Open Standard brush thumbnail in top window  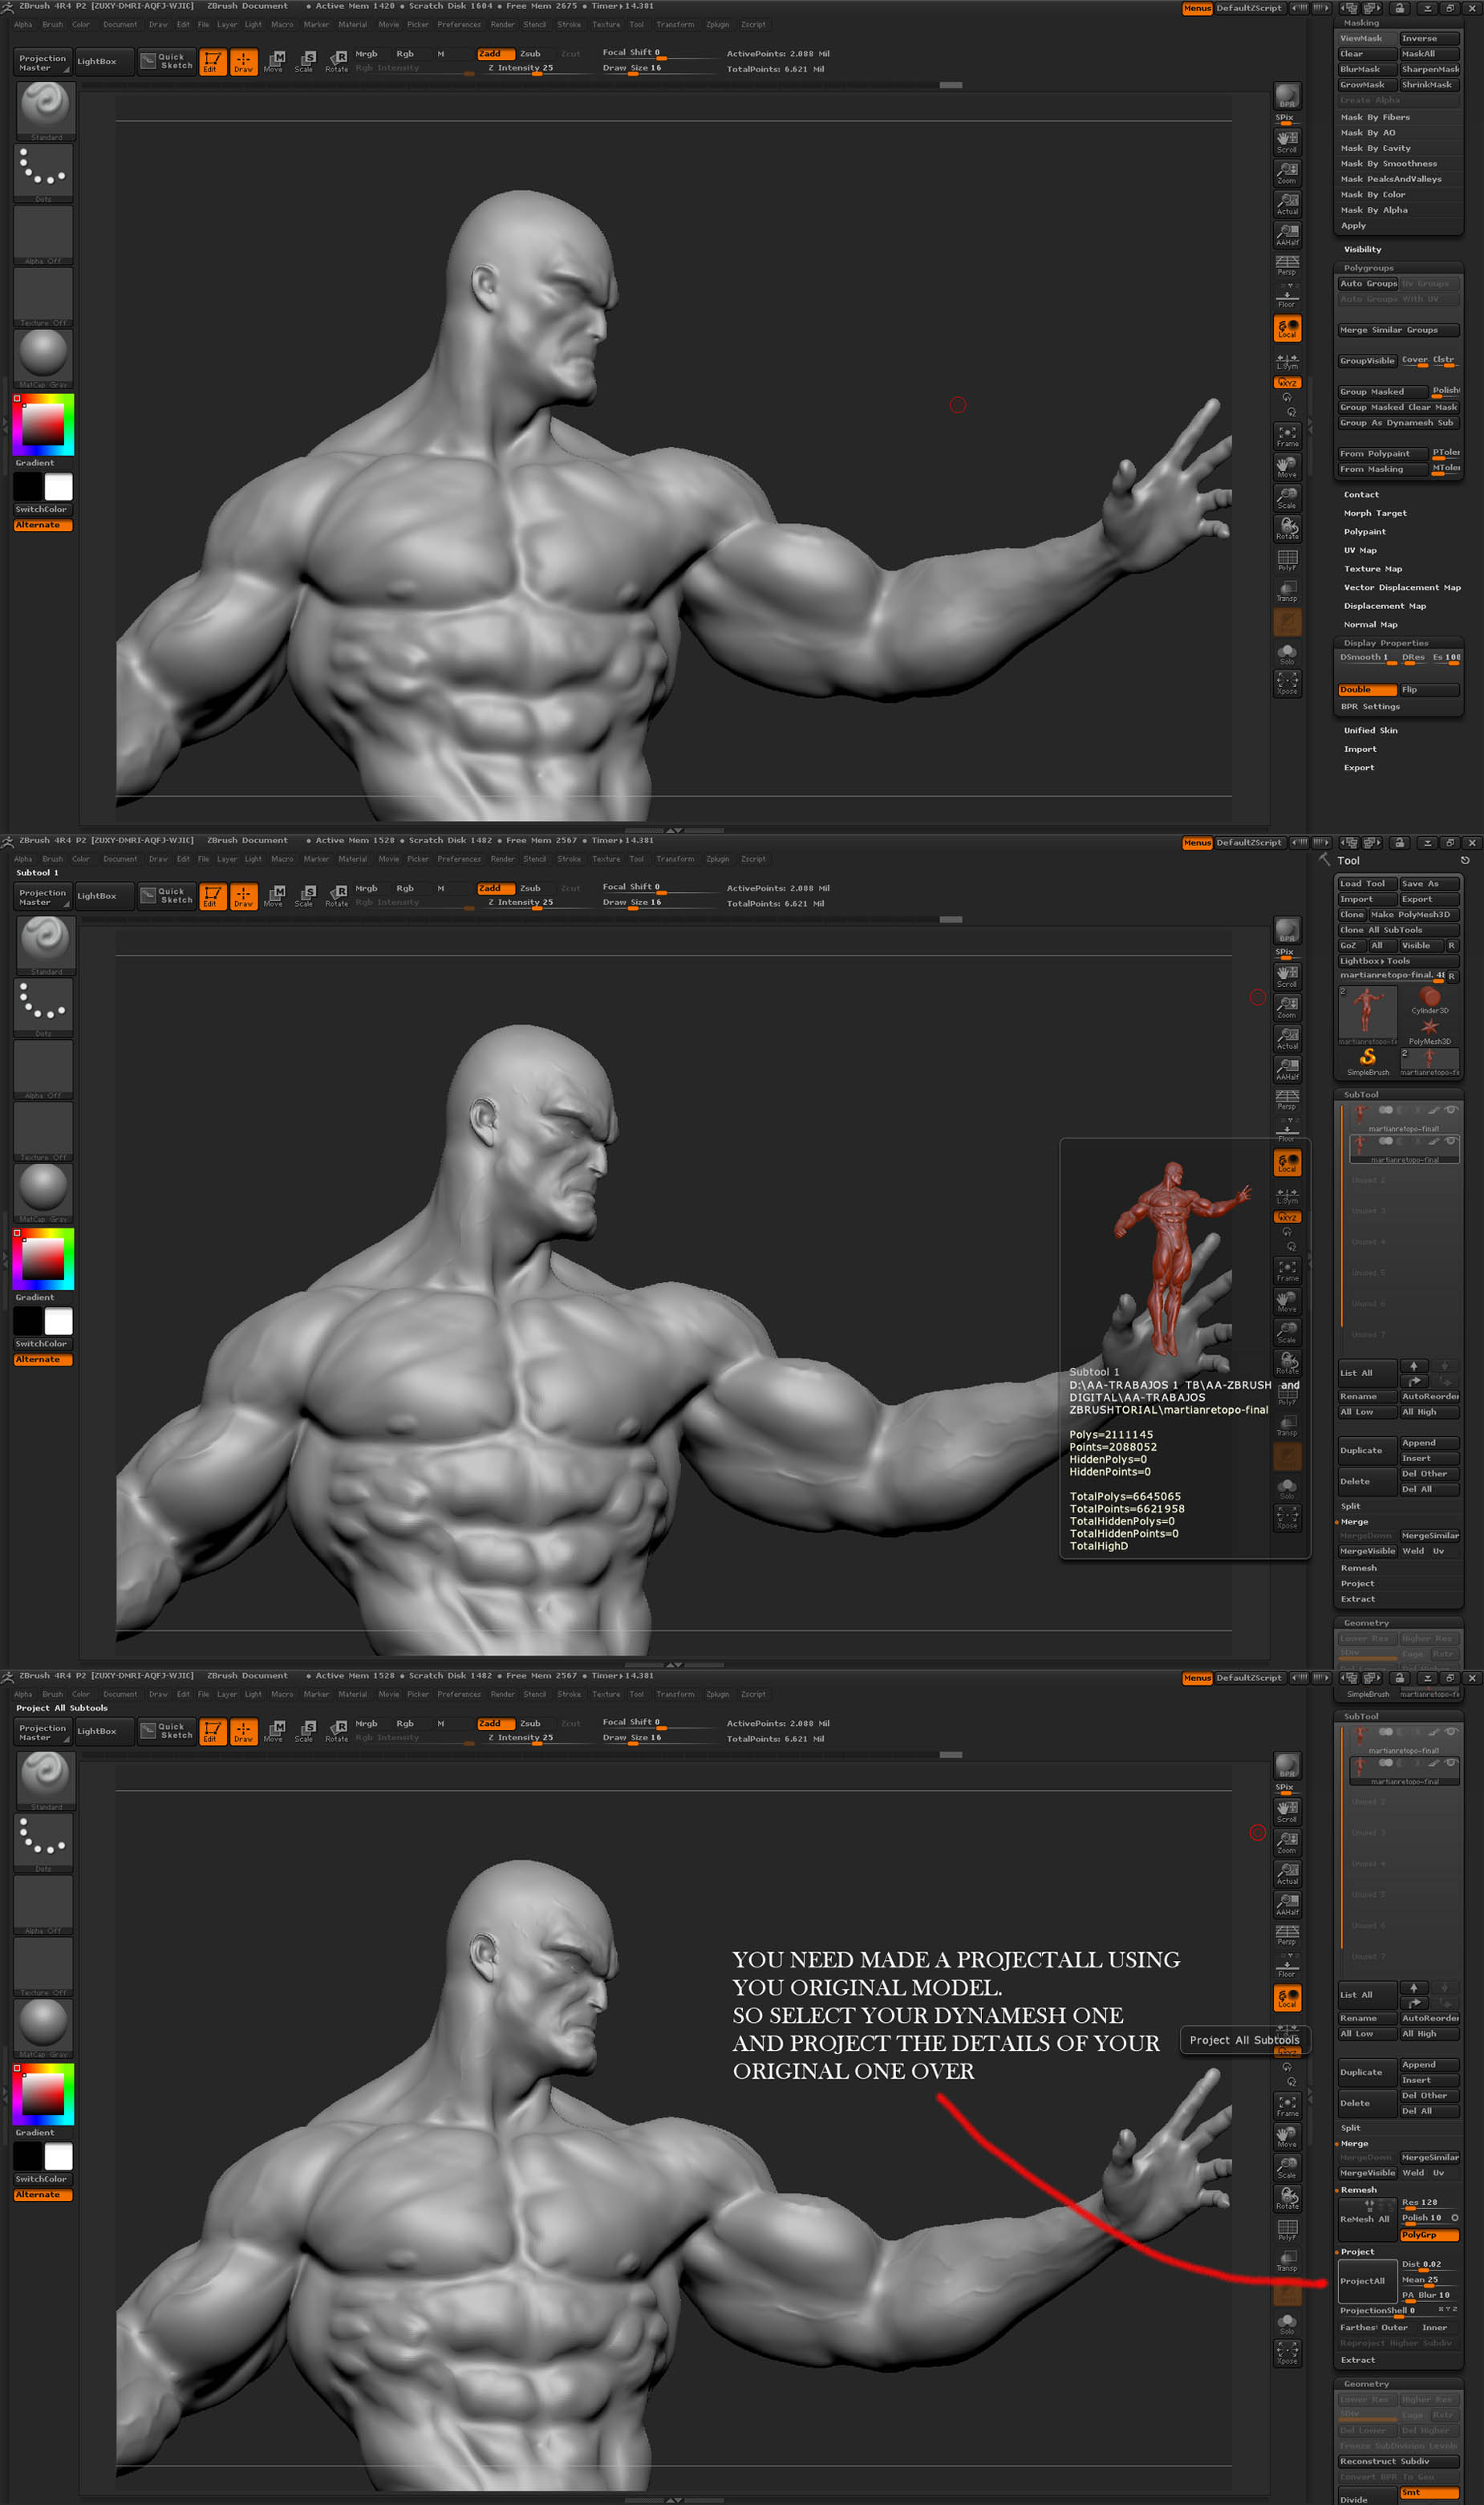(44, 110)
